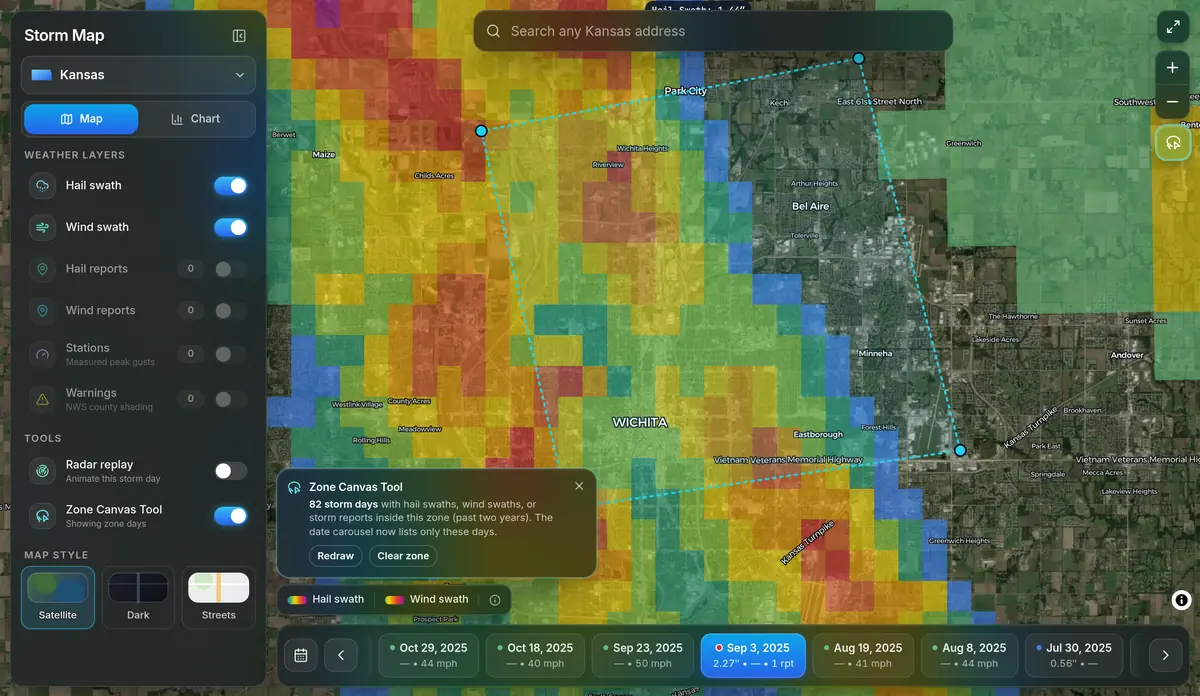The width and height of the screenshot is (1200, 696).
Task: Click the Bel Aire map label
Action: point(810,206)
